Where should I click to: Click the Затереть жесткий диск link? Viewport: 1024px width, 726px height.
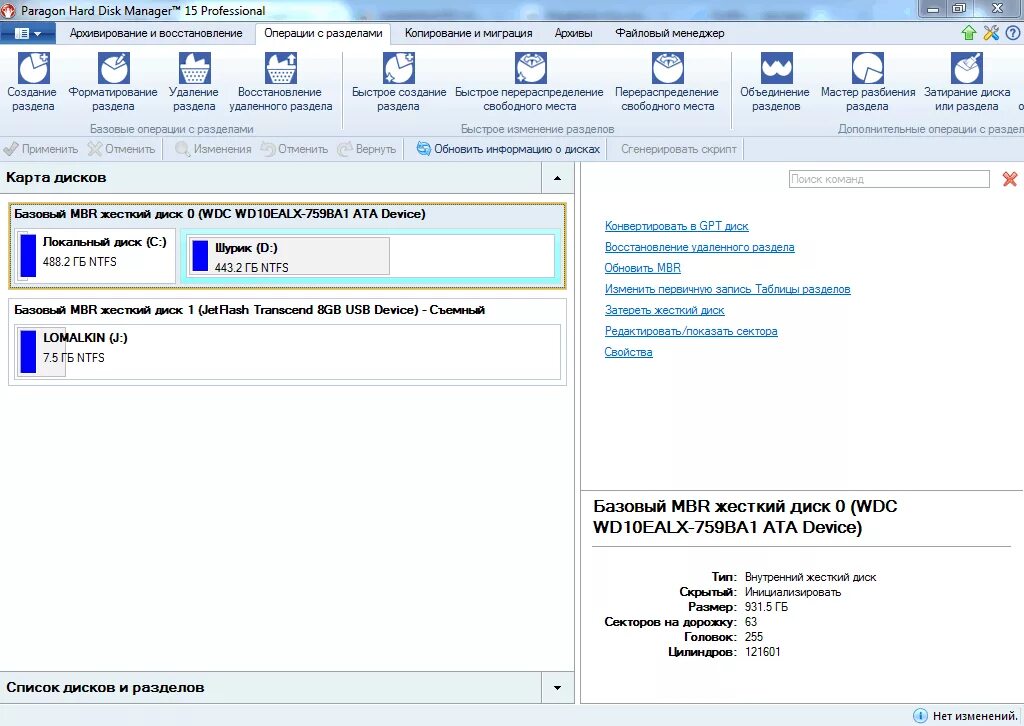[664, 310]
